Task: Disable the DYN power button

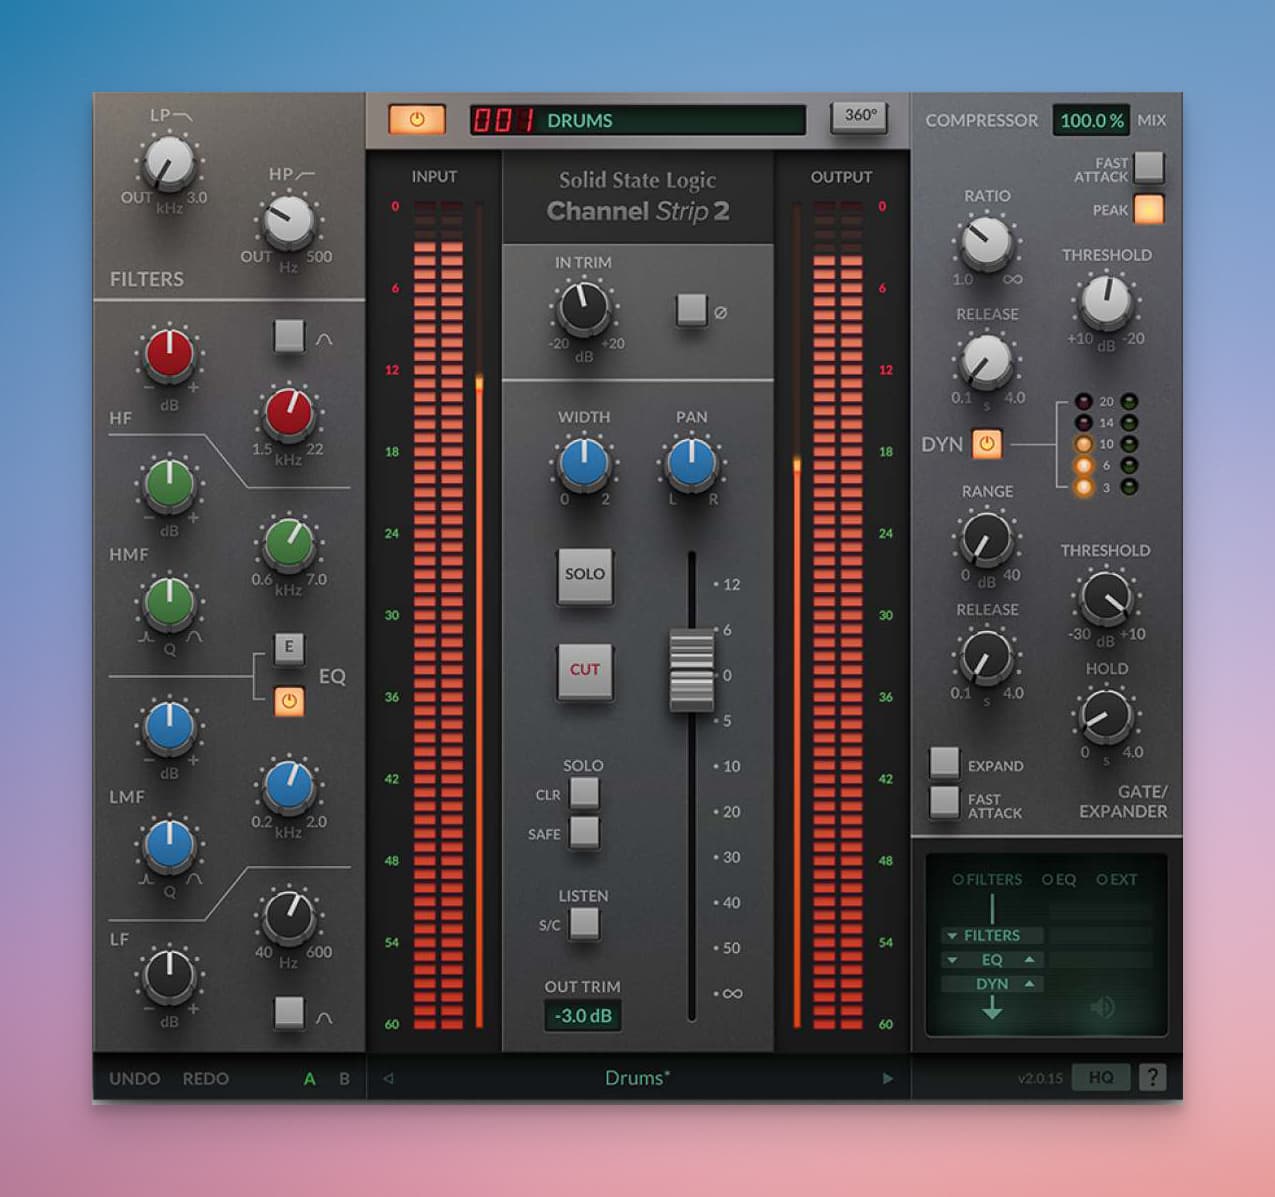Action: [986, 444]
